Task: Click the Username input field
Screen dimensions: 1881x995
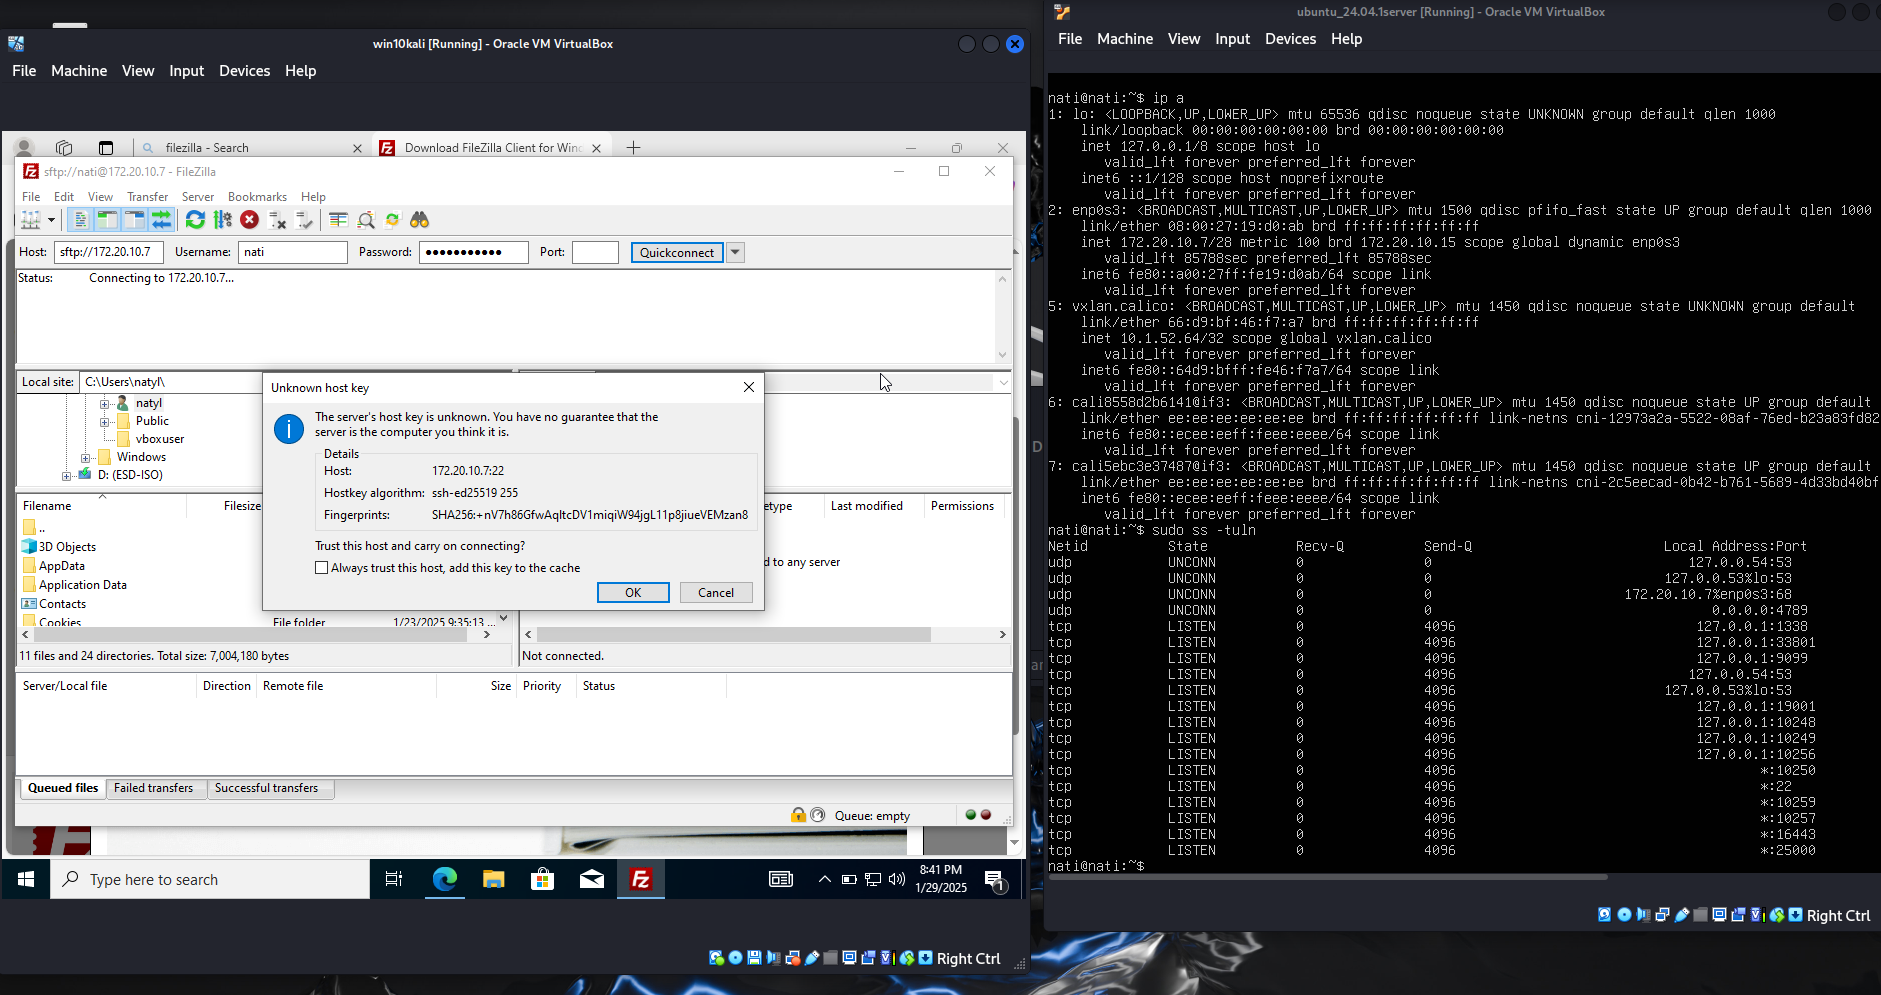Action: click(x=292, y=252)
